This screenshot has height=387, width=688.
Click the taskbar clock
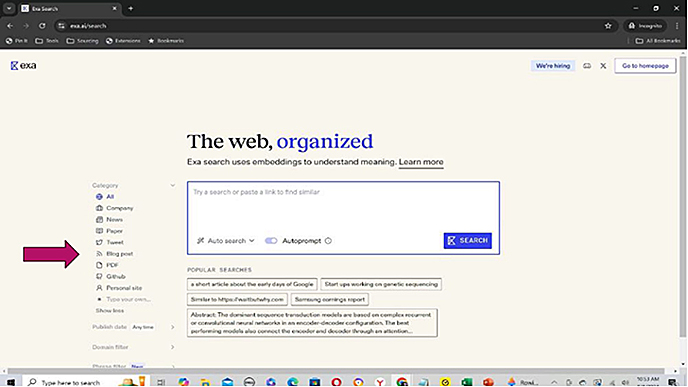pyautogui.click(x=648, y=381)
